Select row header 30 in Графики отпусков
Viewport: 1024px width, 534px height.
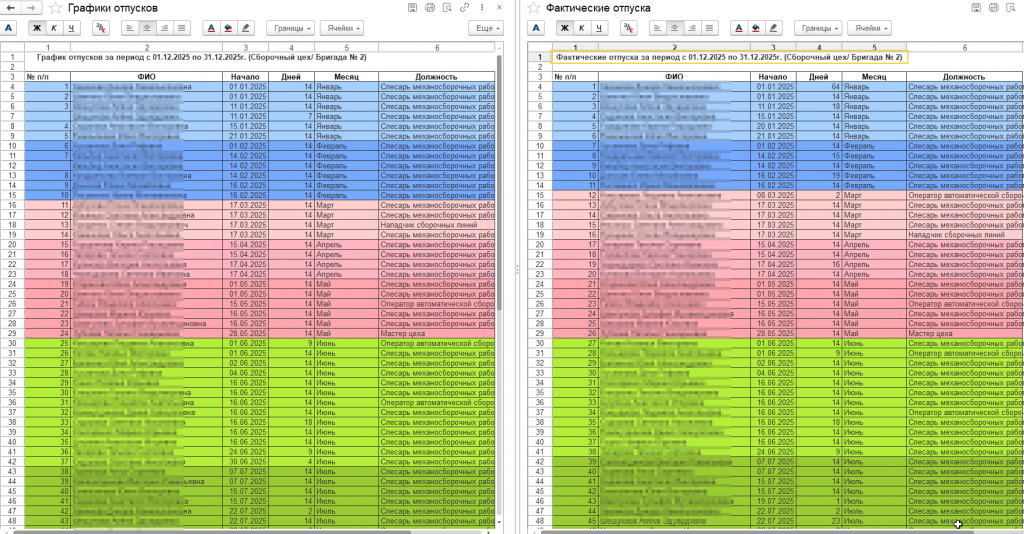click(x=12, y=343)
